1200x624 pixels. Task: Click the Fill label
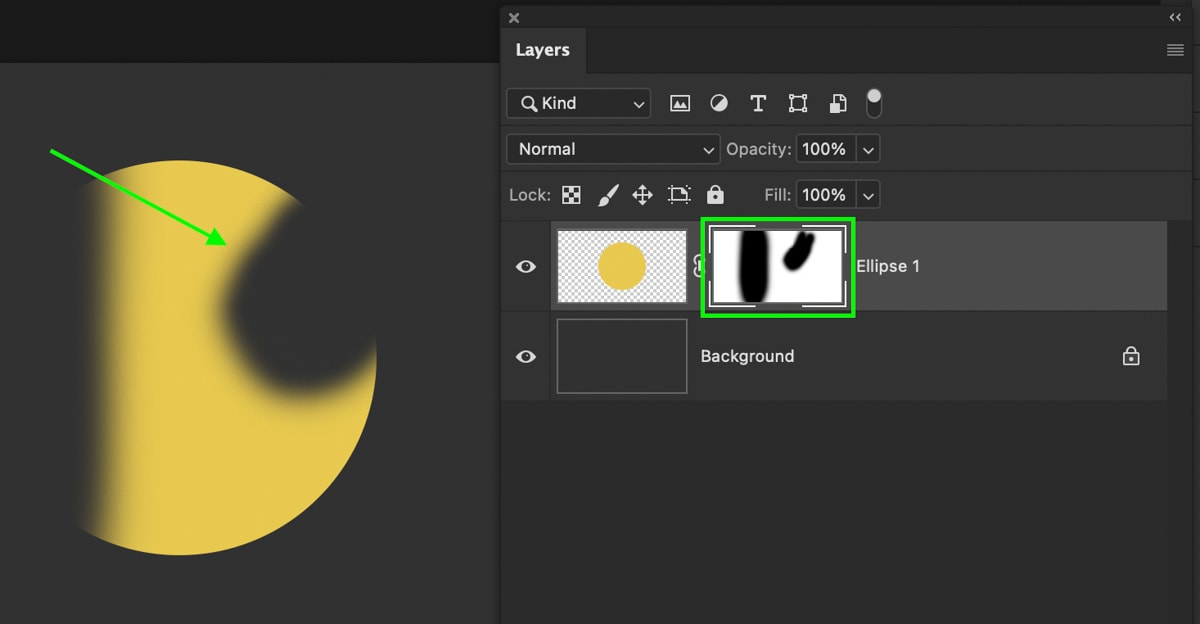[x=778, y=195]
